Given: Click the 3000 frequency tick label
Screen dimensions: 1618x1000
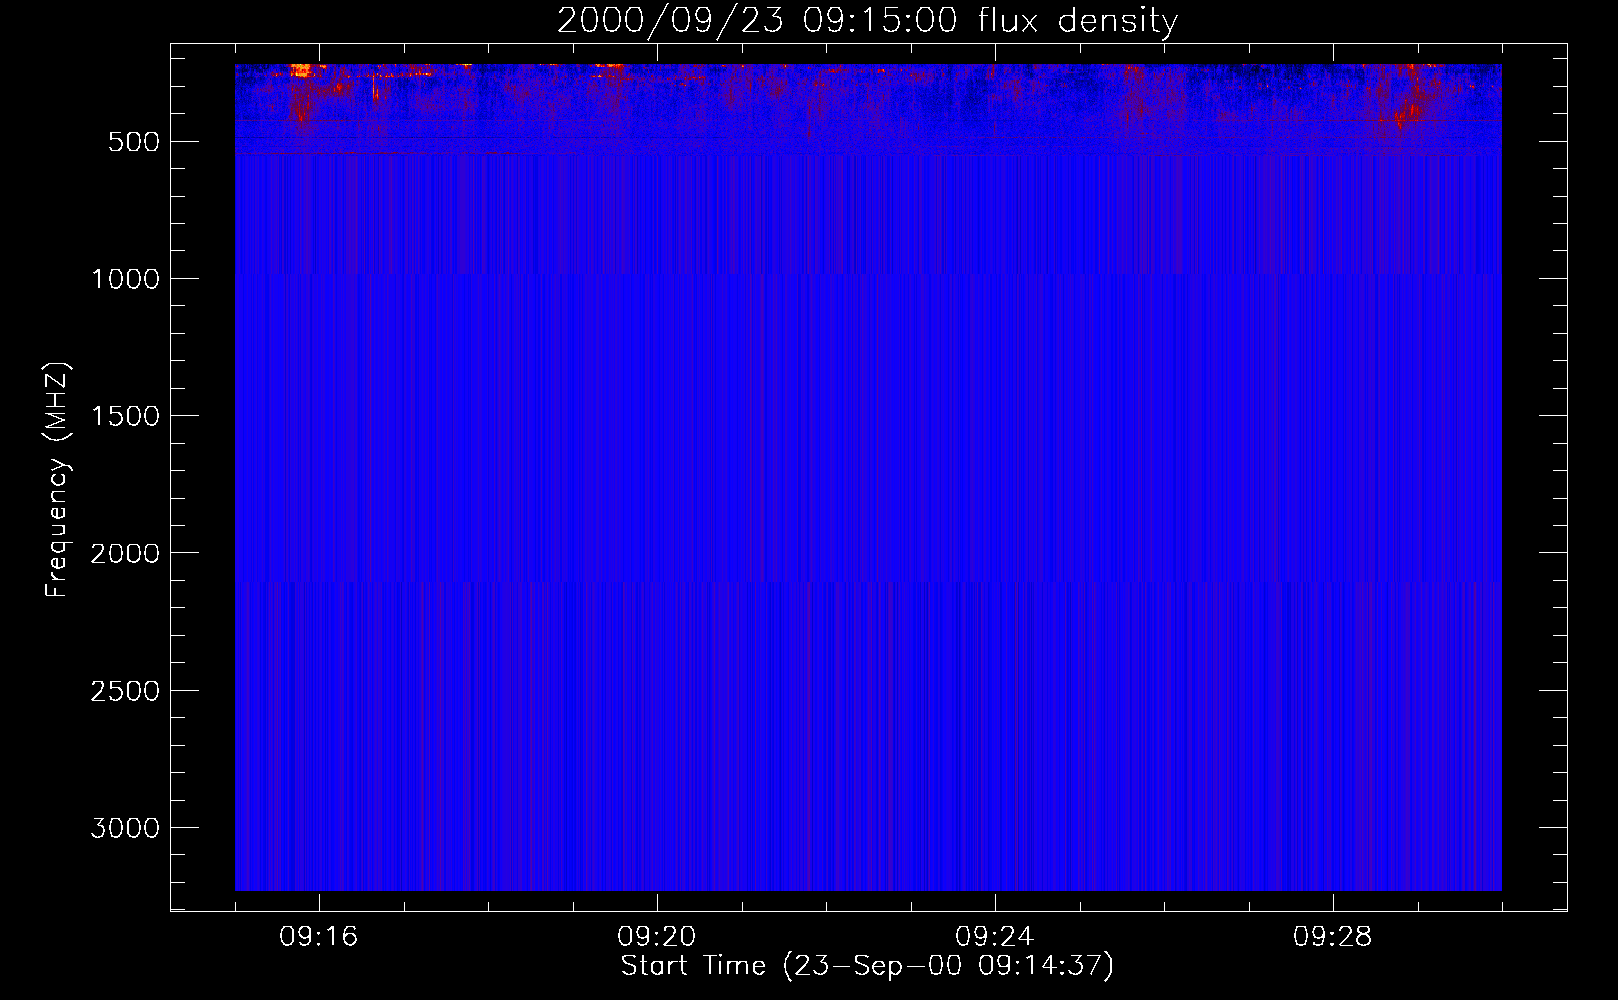Looking at the screenshot, I should coord(125,828).
